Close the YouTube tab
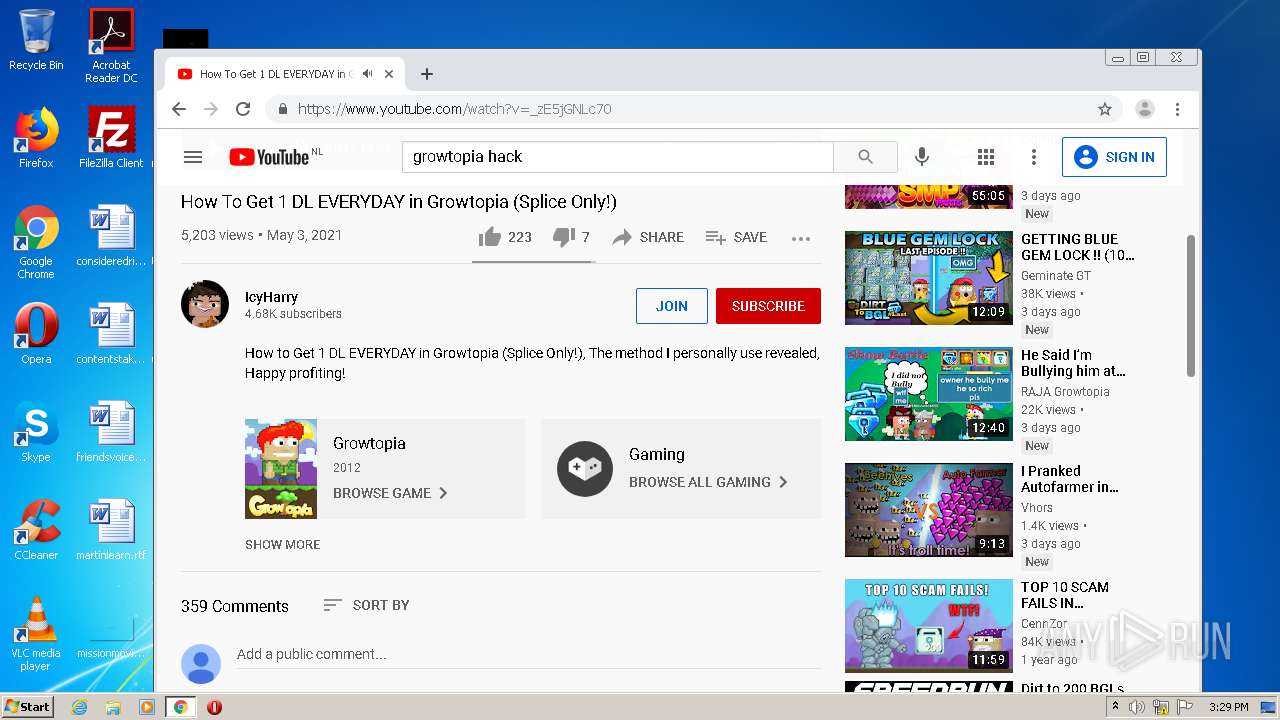The width and height of the screenshot is (1280, 720). (x=389, y=74)
